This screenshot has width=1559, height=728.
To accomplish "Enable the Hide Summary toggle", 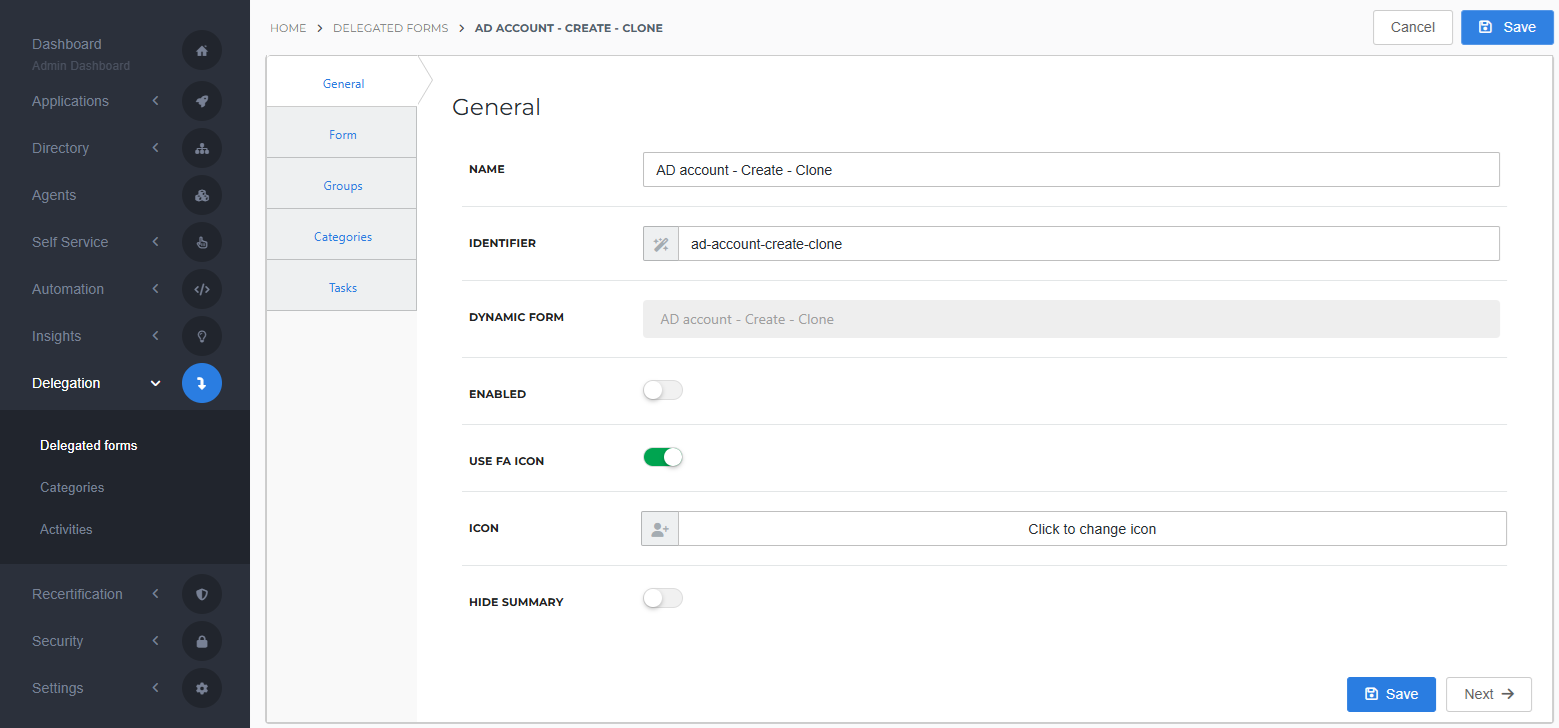I will click(x=662, y=598).
